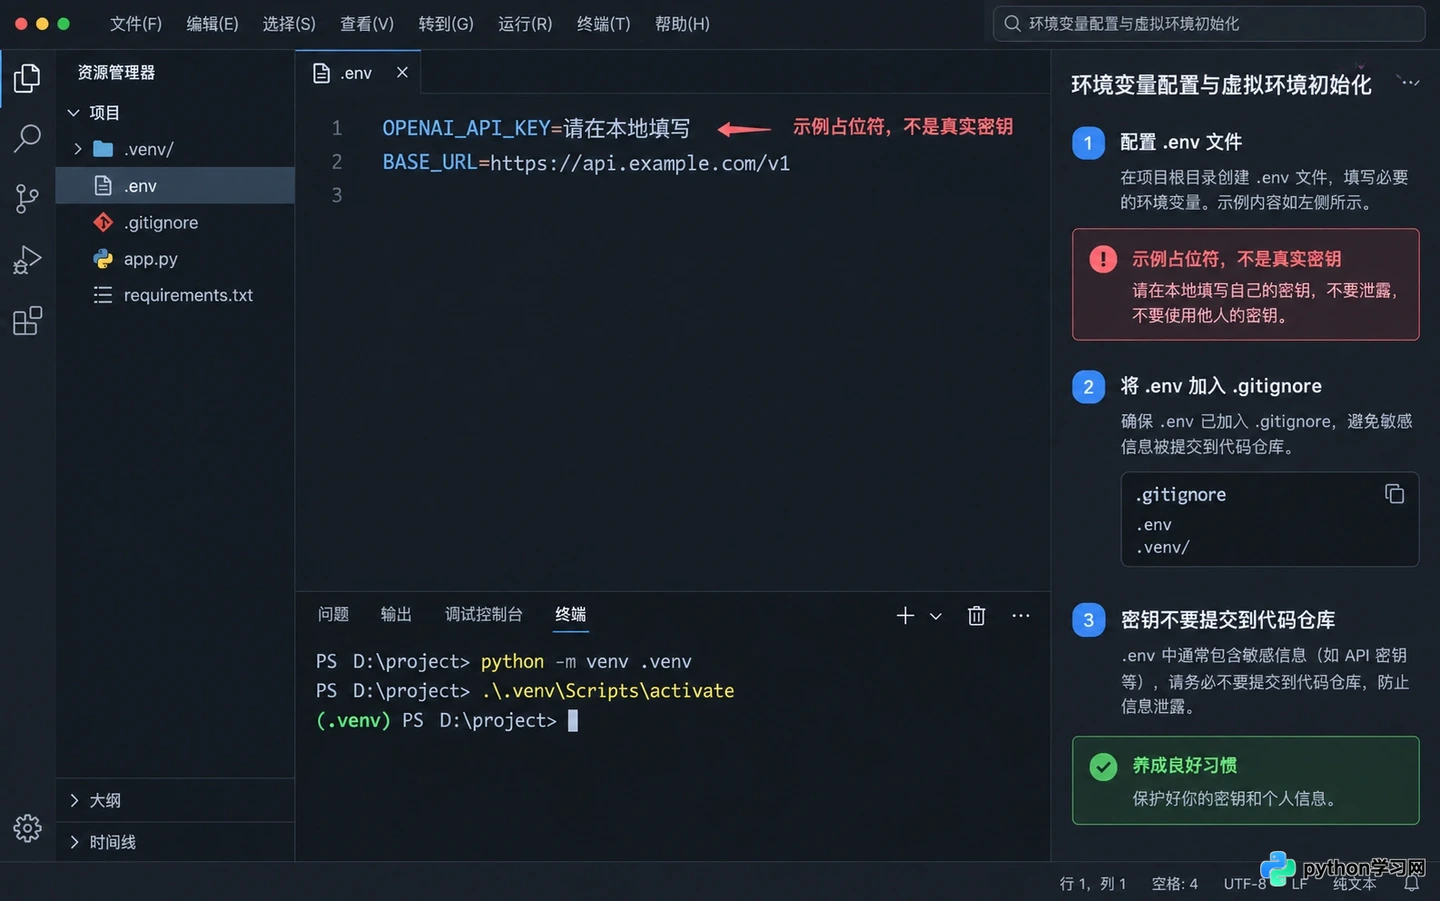Open the 终端(T) menu
1440x901 pixels.
[603, 23]
